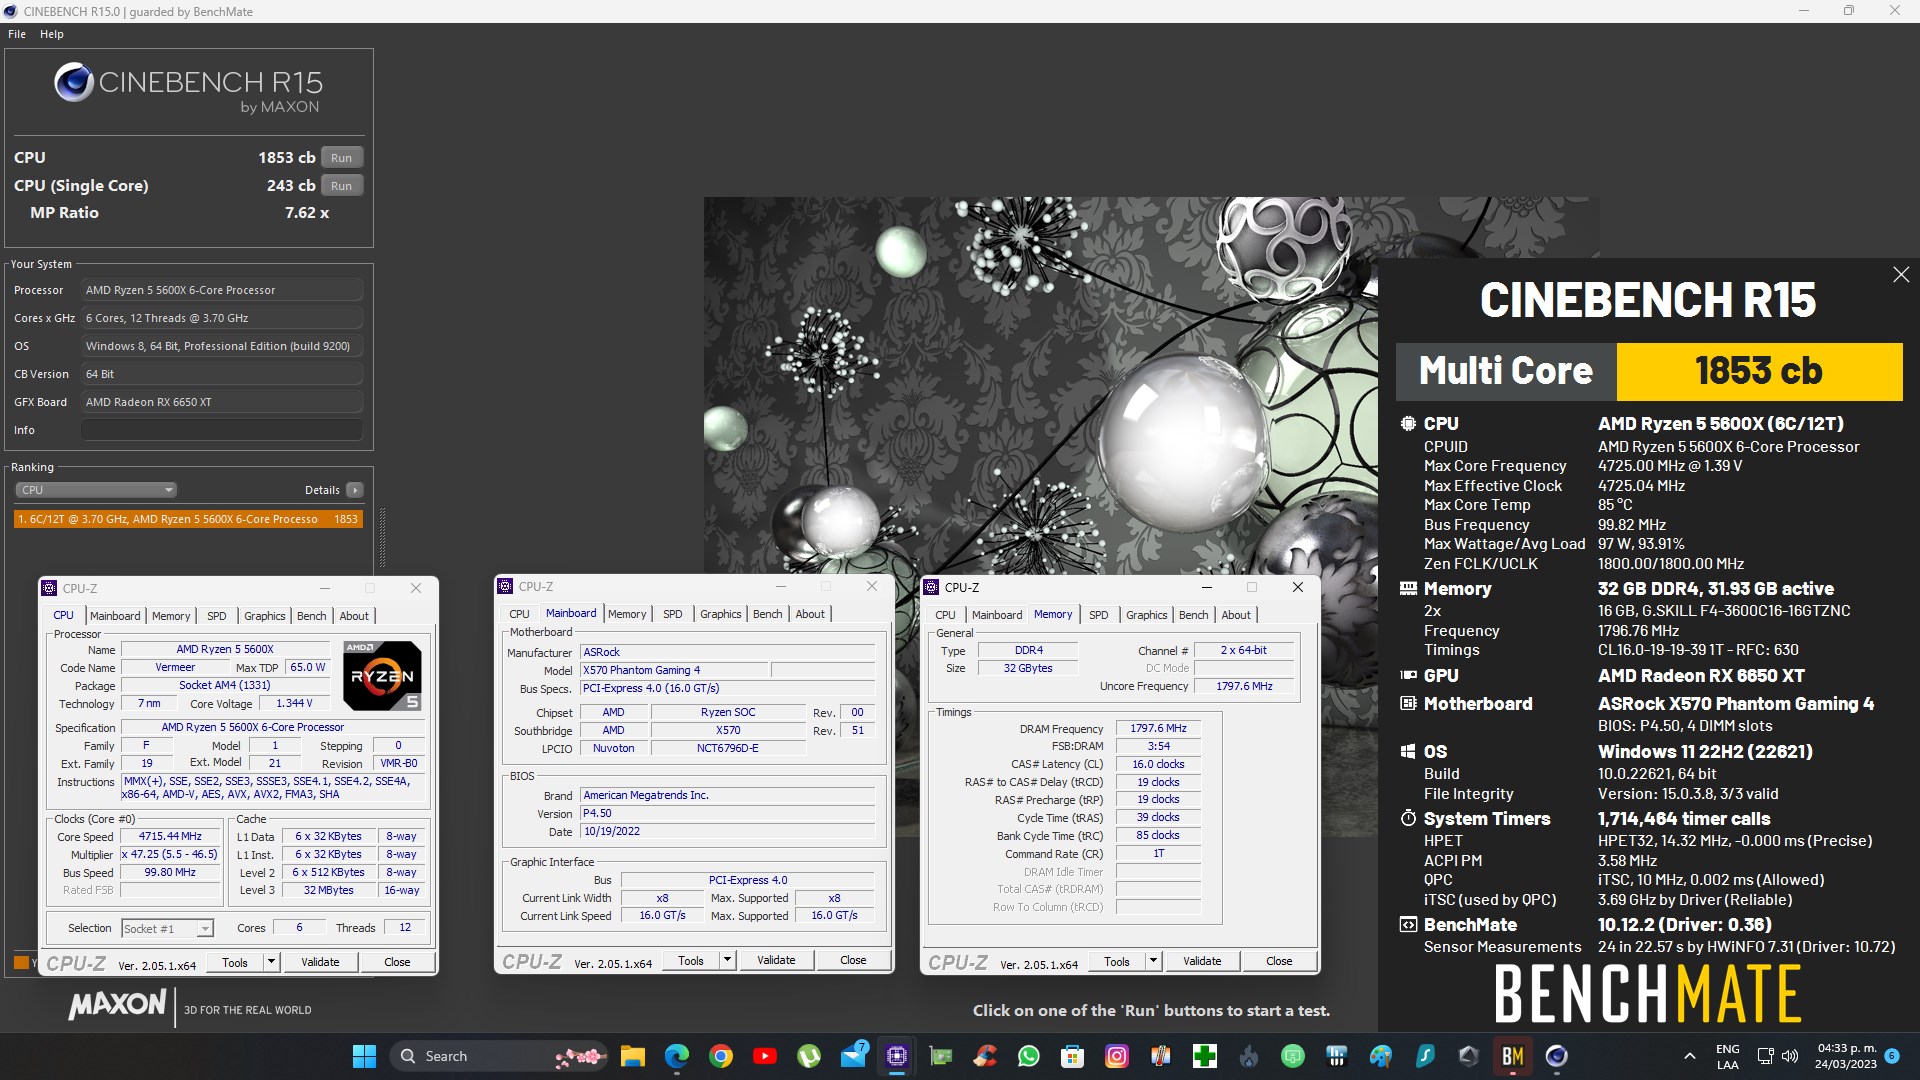Show hidden system tray icons
This screenshot has width=1920, height=1080.
[1690, 1056]
